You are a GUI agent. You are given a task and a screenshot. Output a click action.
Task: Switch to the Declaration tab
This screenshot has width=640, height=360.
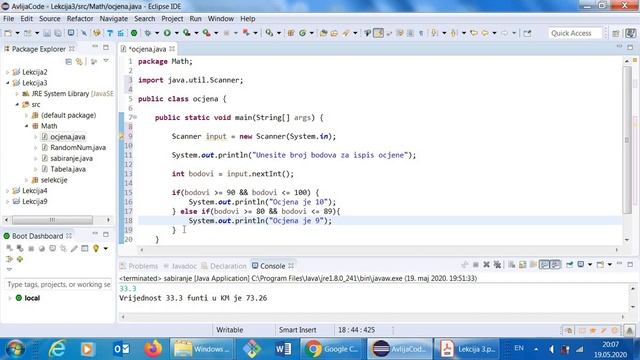coord(224,266)
